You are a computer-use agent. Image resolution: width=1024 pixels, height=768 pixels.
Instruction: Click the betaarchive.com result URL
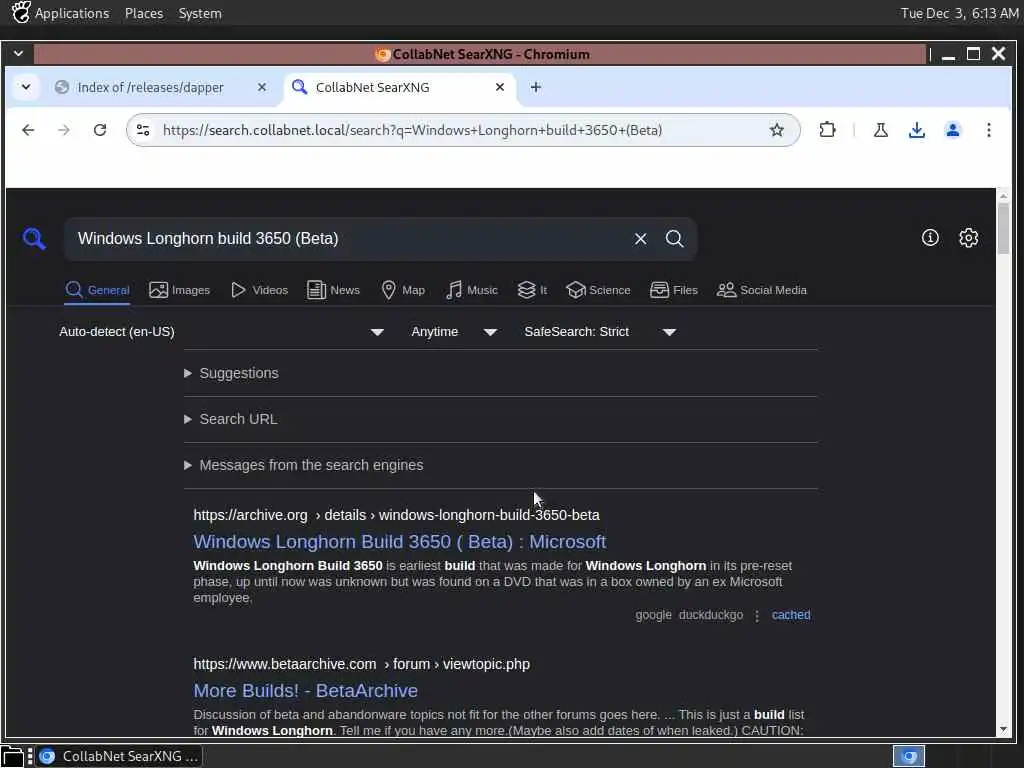point(361,664)
